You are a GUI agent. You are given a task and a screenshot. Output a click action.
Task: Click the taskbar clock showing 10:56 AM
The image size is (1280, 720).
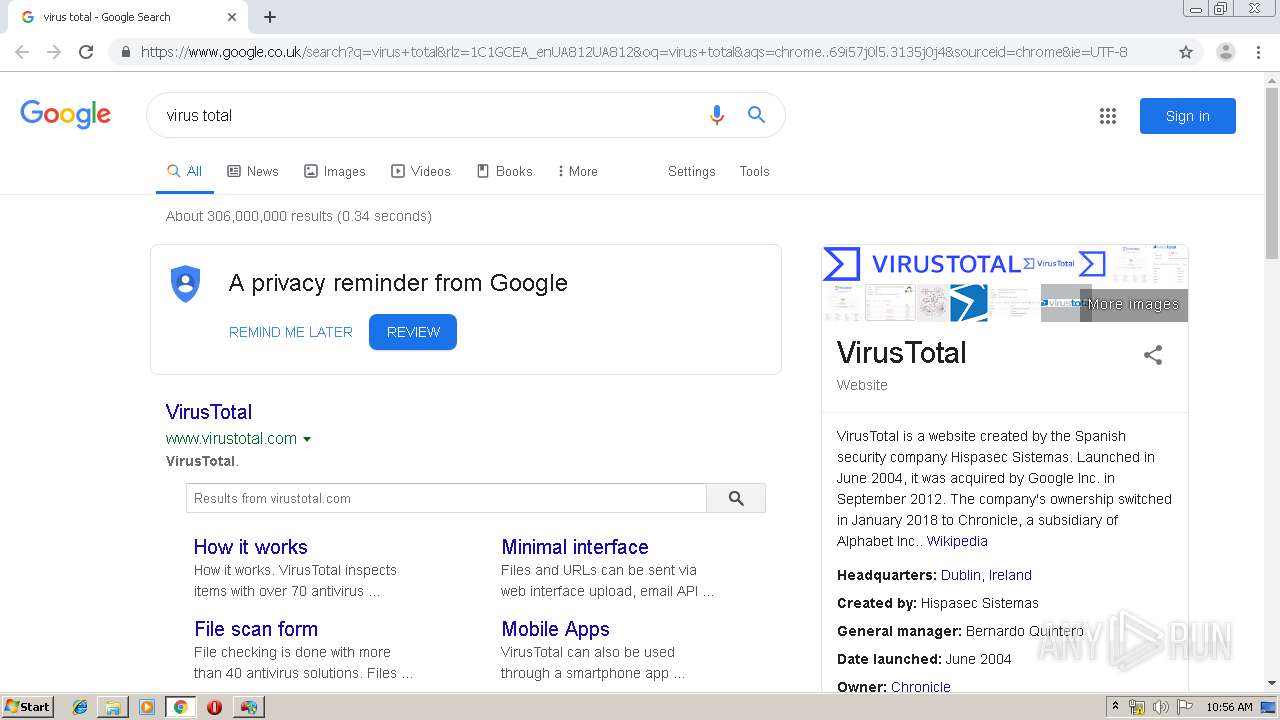pyautogui.click(x=1229, y=707)
